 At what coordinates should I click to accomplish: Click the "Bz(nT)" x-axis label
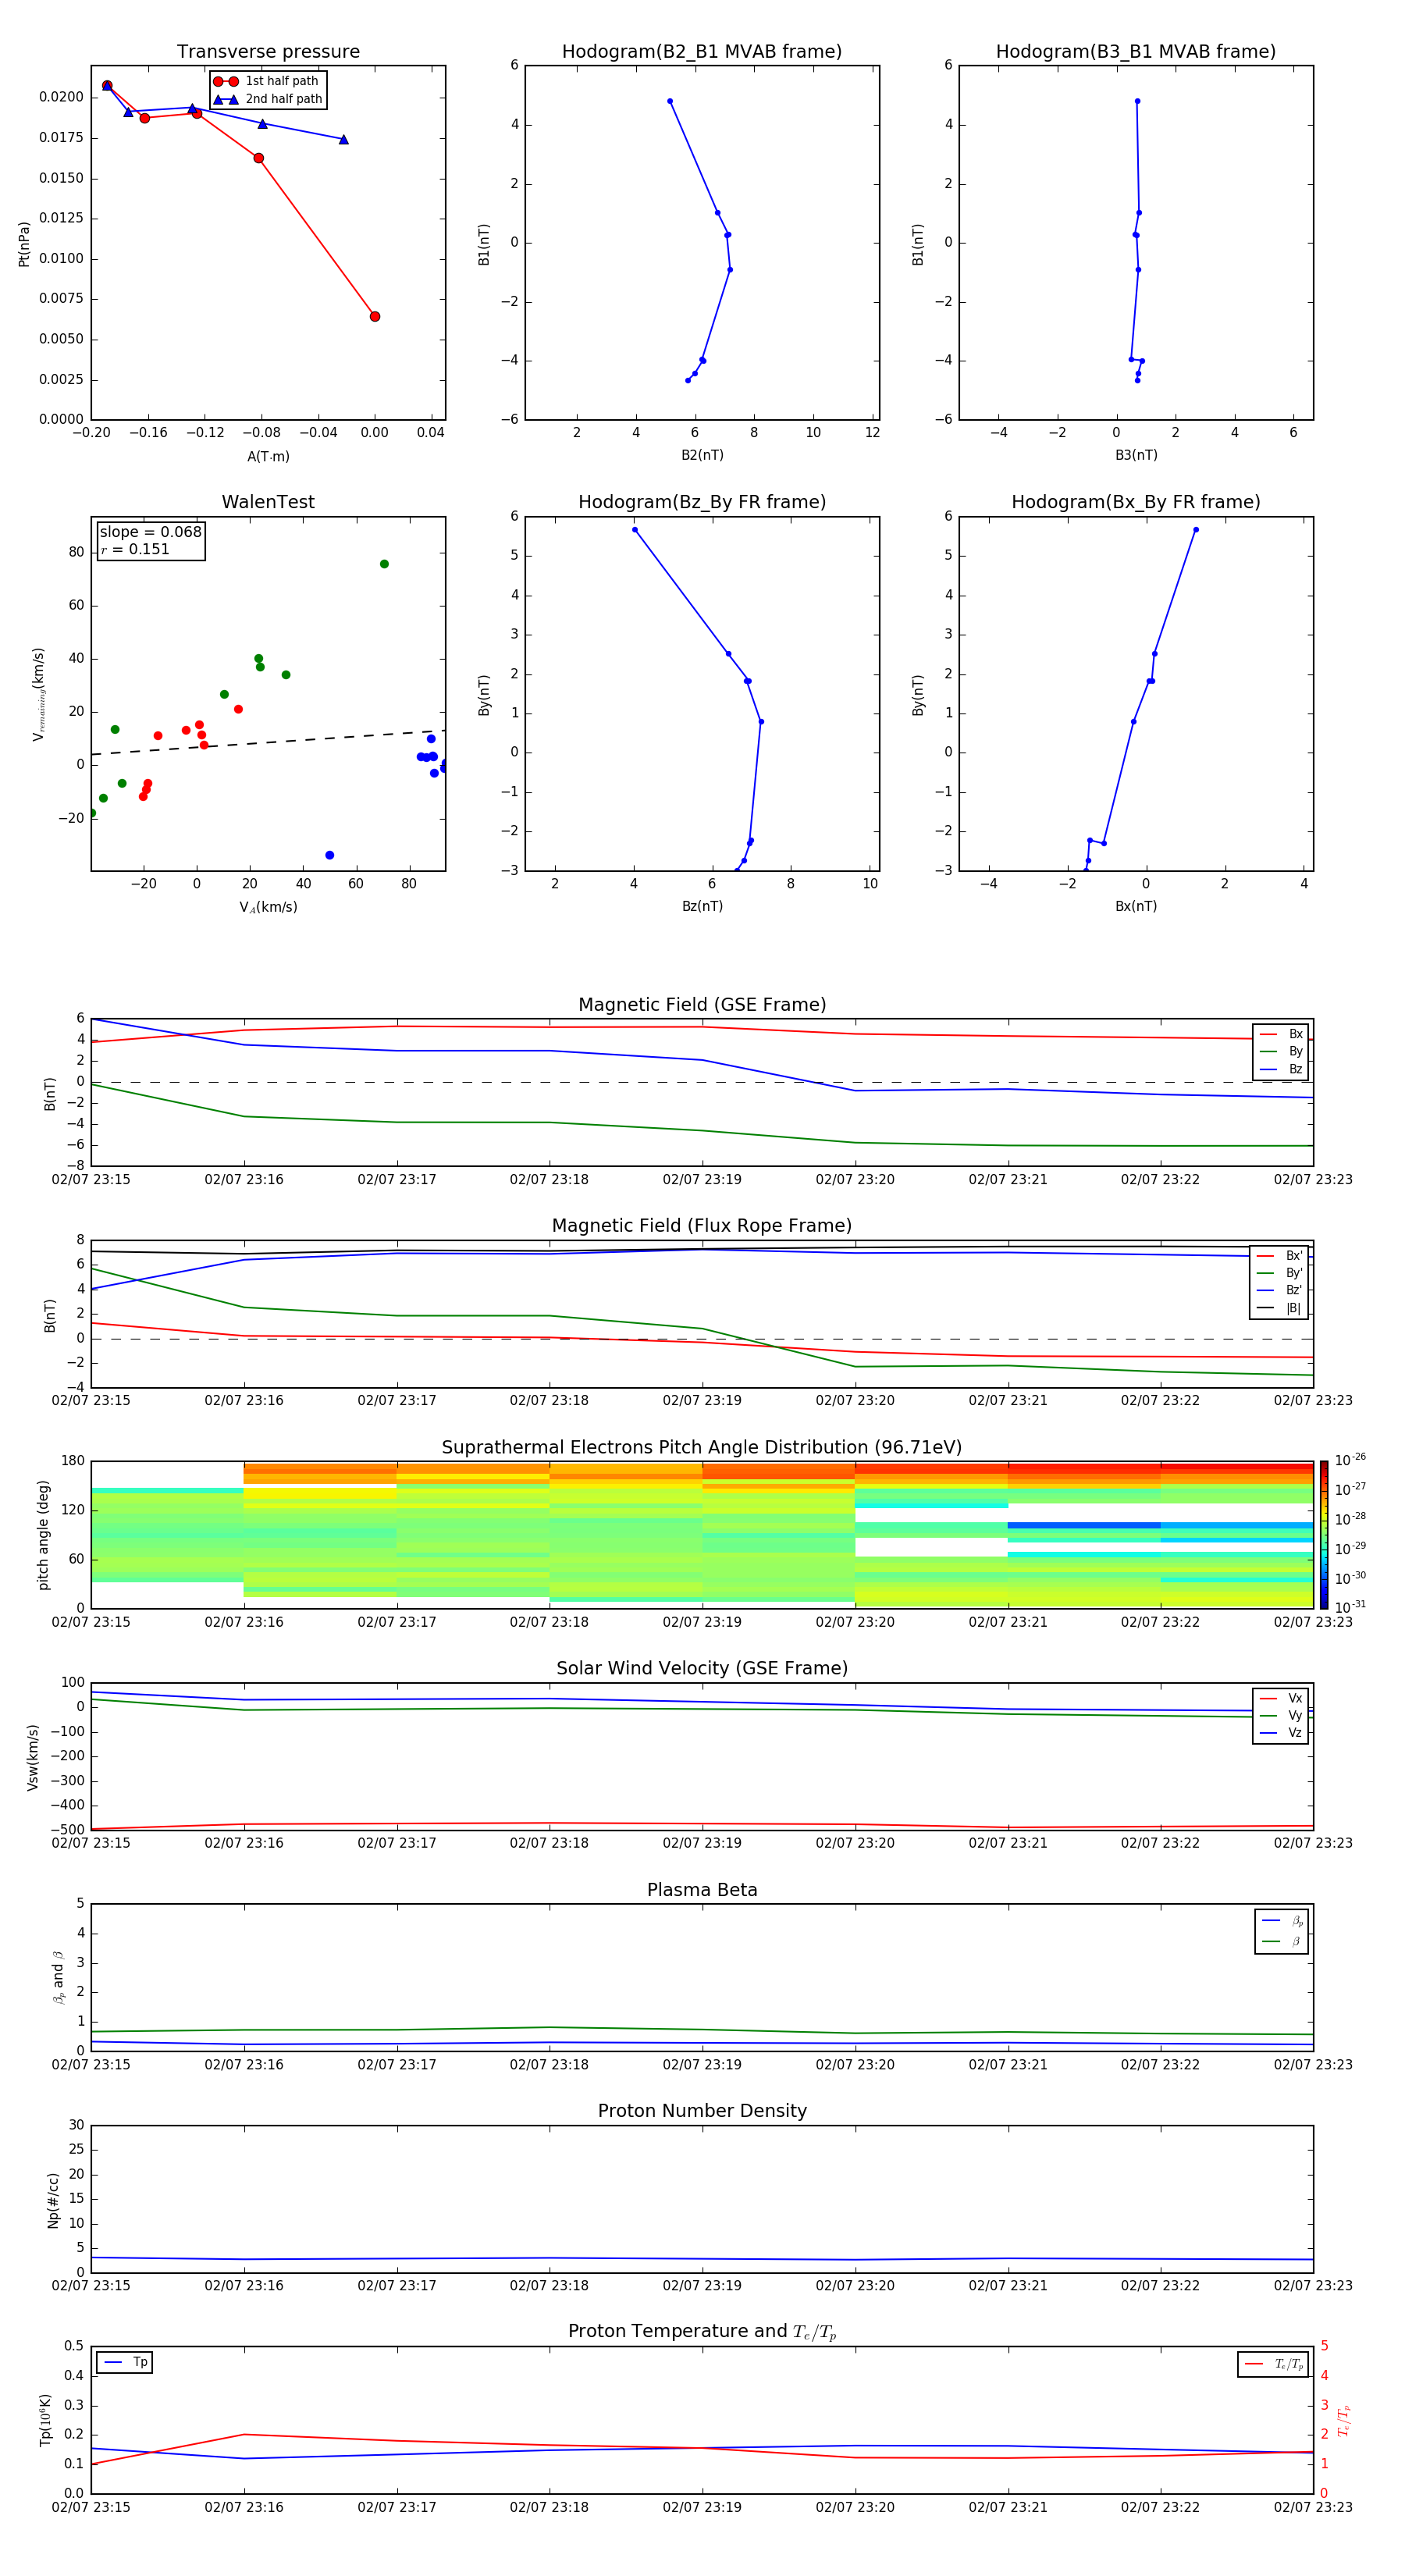coord(702,906)
